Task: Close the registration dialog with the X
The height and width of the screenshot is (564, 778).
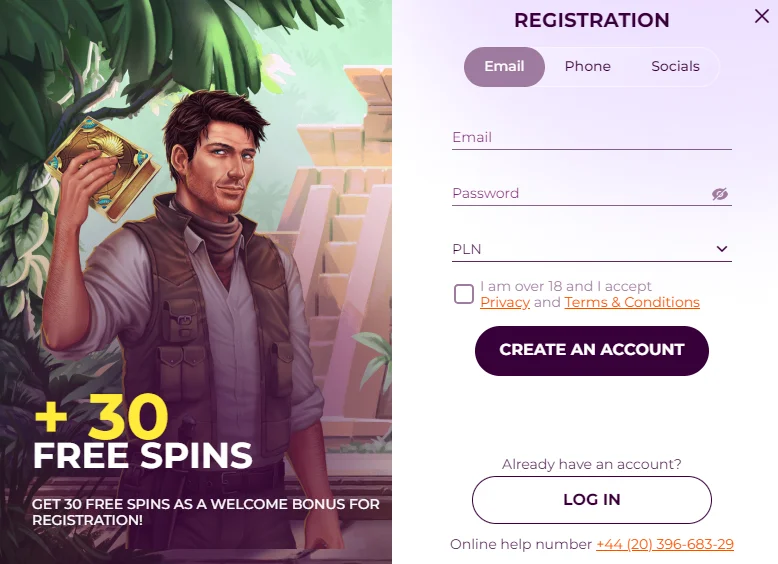Action: click(762, 15)
